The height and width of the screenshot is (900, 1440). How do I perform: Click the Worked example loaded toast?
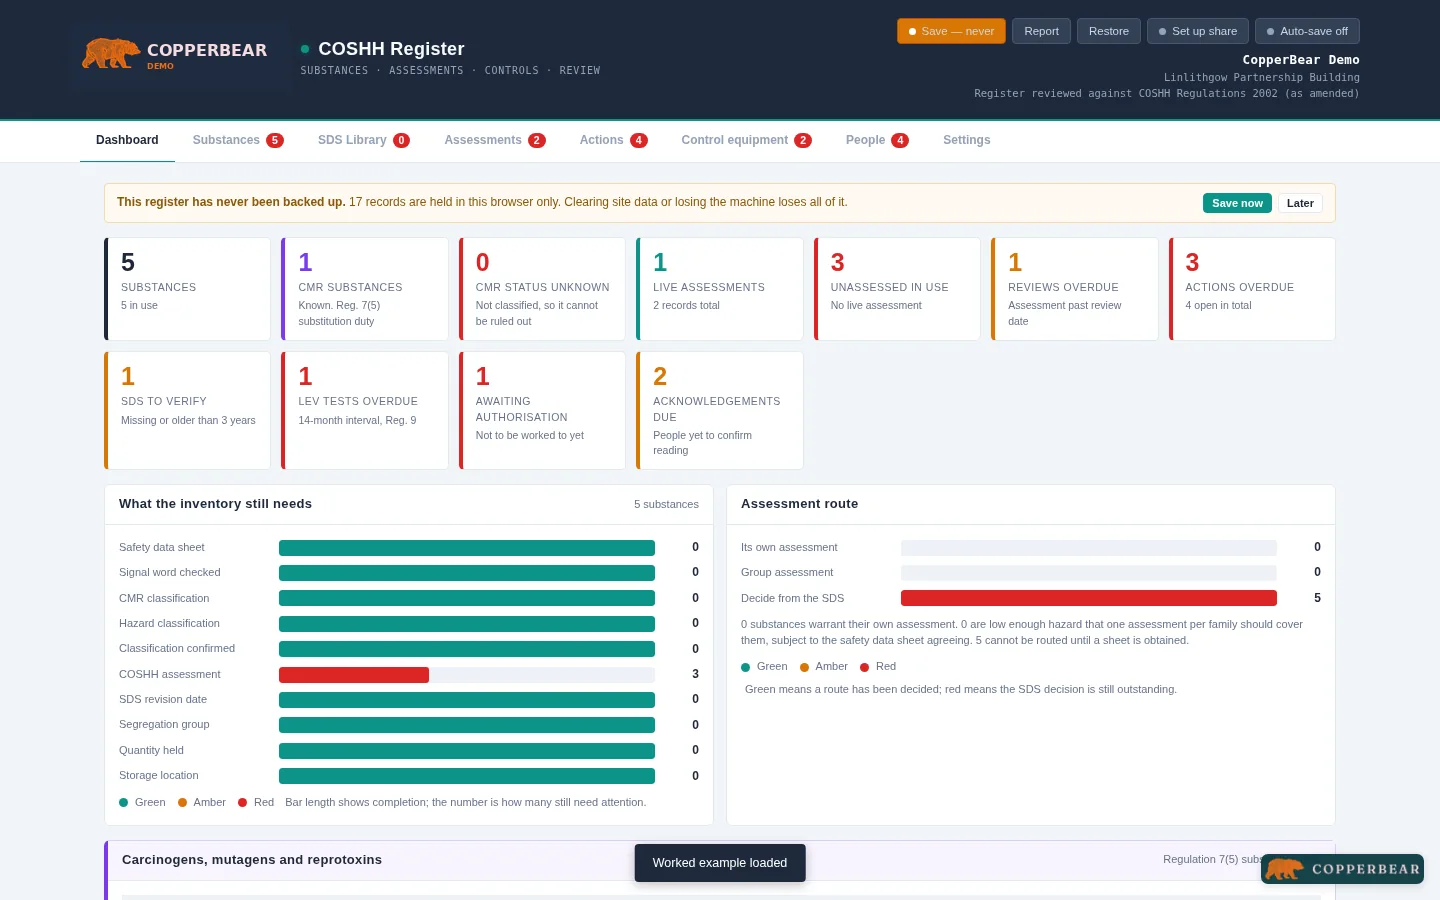[x=720, y=863]
